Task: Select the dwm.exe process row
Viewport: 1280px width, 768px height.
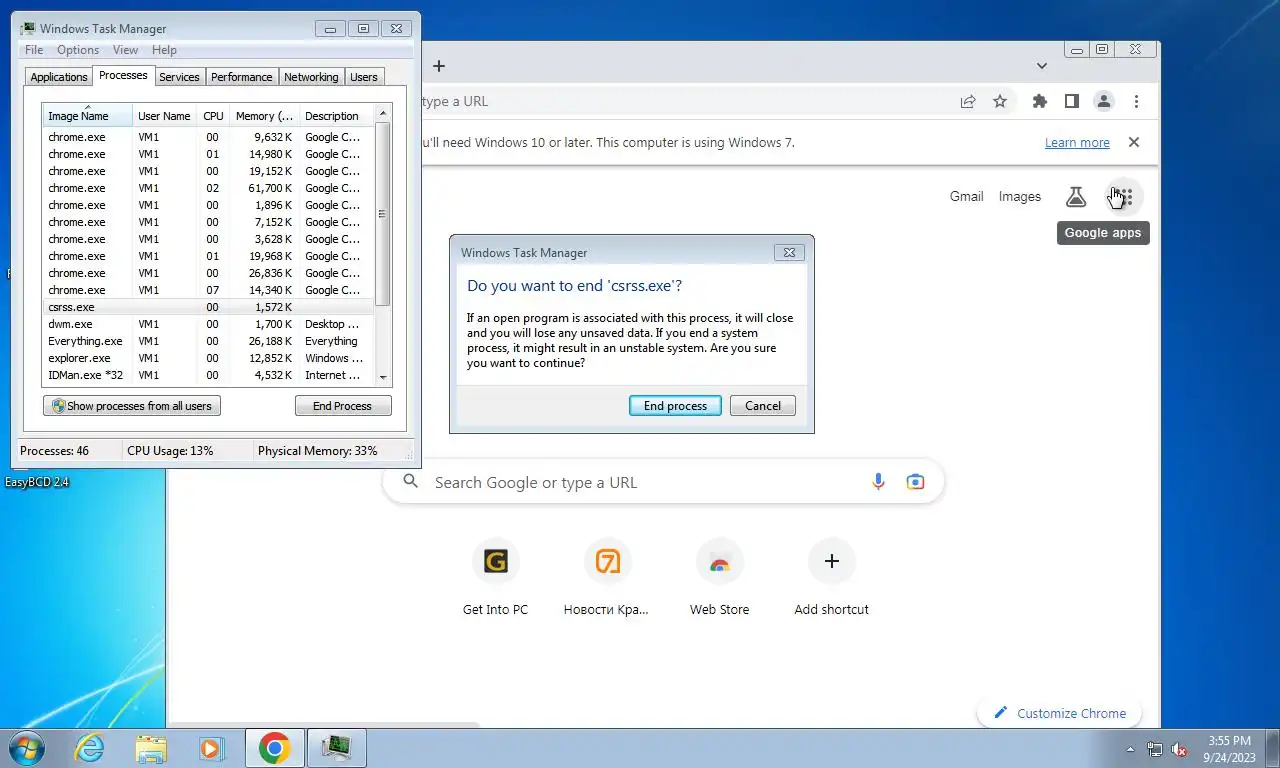Action: coord(208,324)
